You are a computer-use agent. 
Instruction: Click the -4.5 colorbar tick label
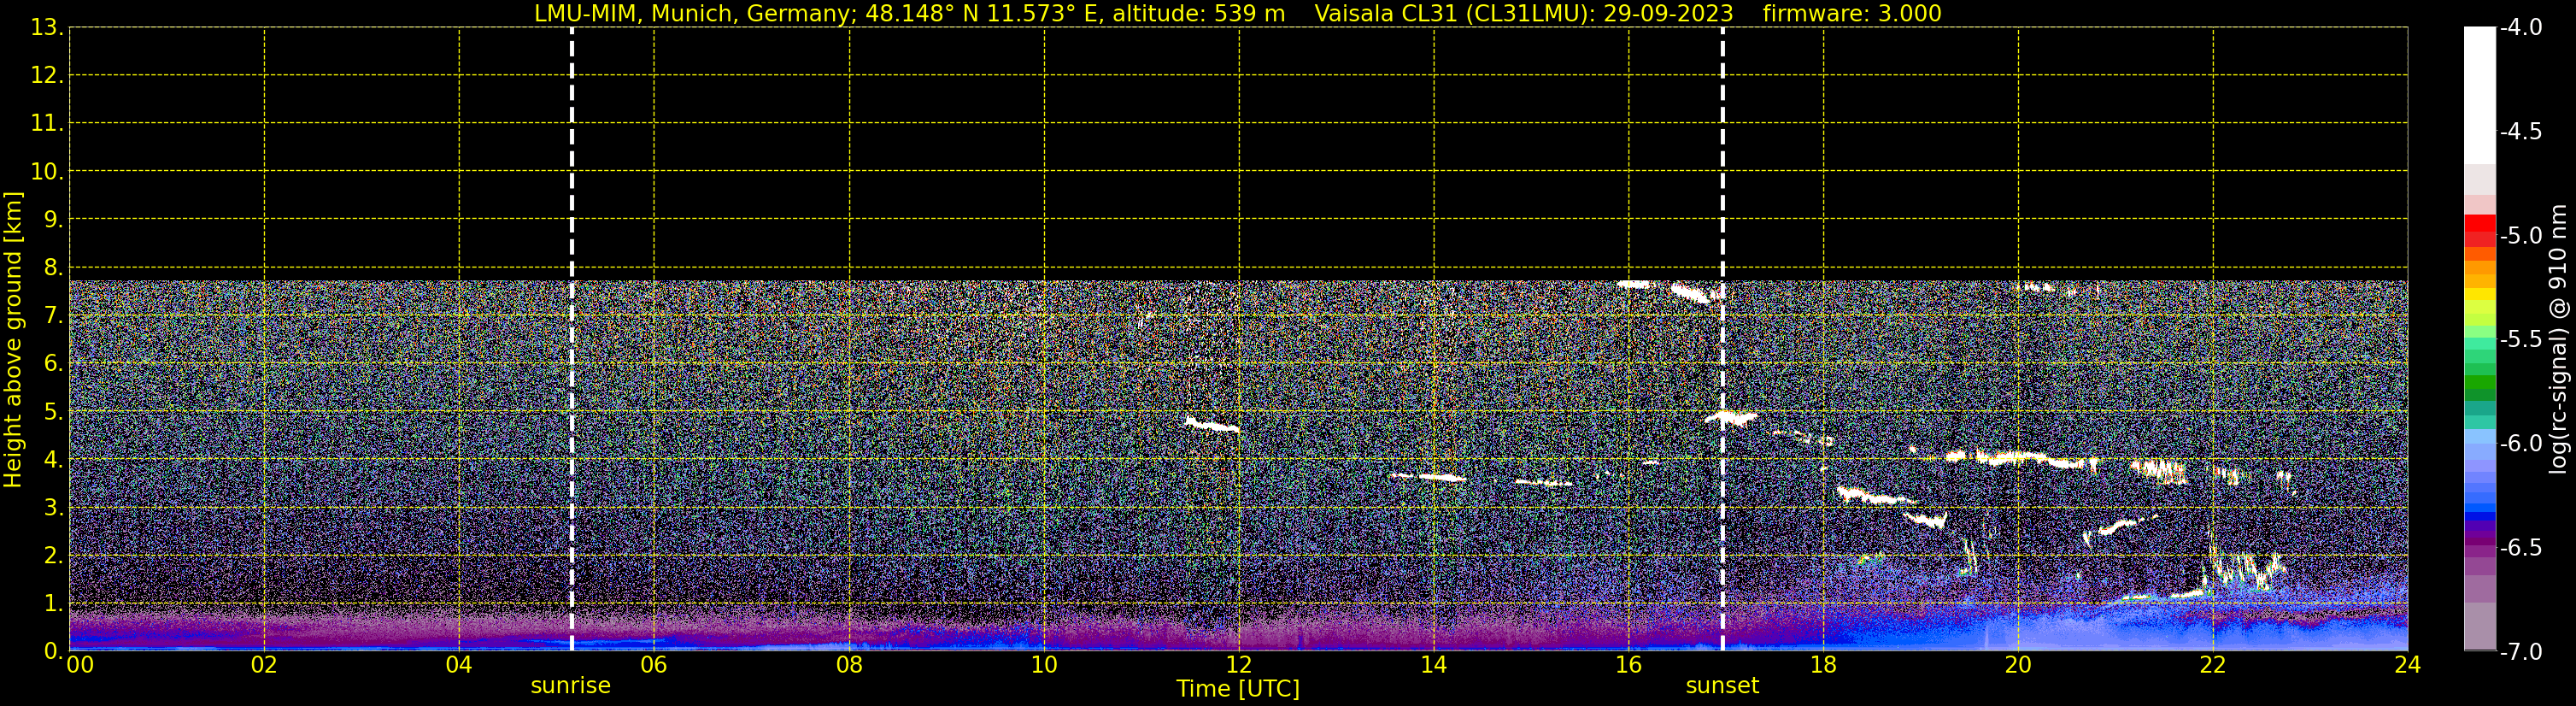(2520, 131)
